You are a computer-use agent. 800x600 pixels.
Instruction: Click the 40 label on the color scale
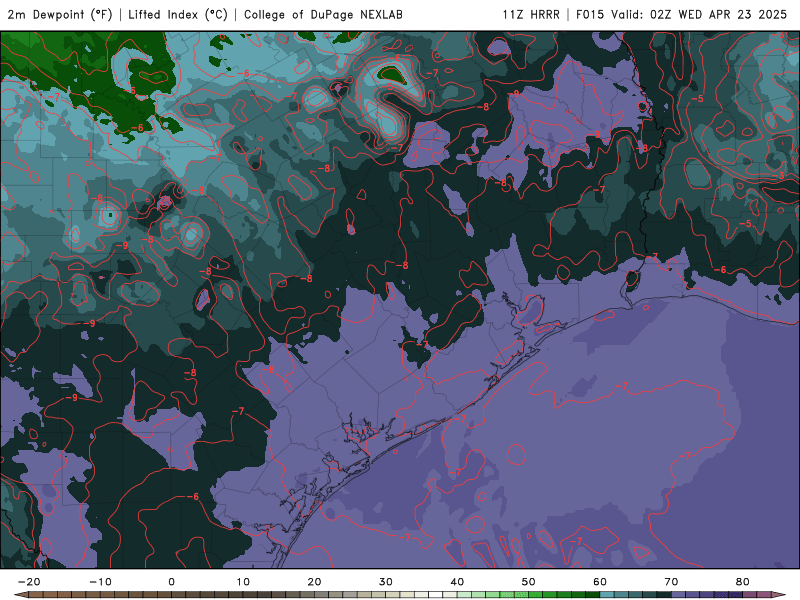[x=457, y=582]
